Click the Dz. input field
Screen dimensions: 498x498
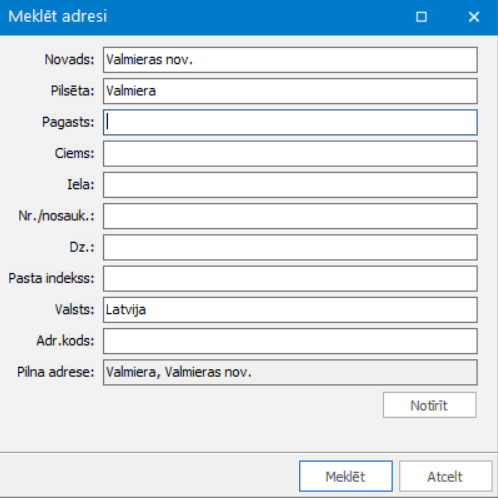290,247
